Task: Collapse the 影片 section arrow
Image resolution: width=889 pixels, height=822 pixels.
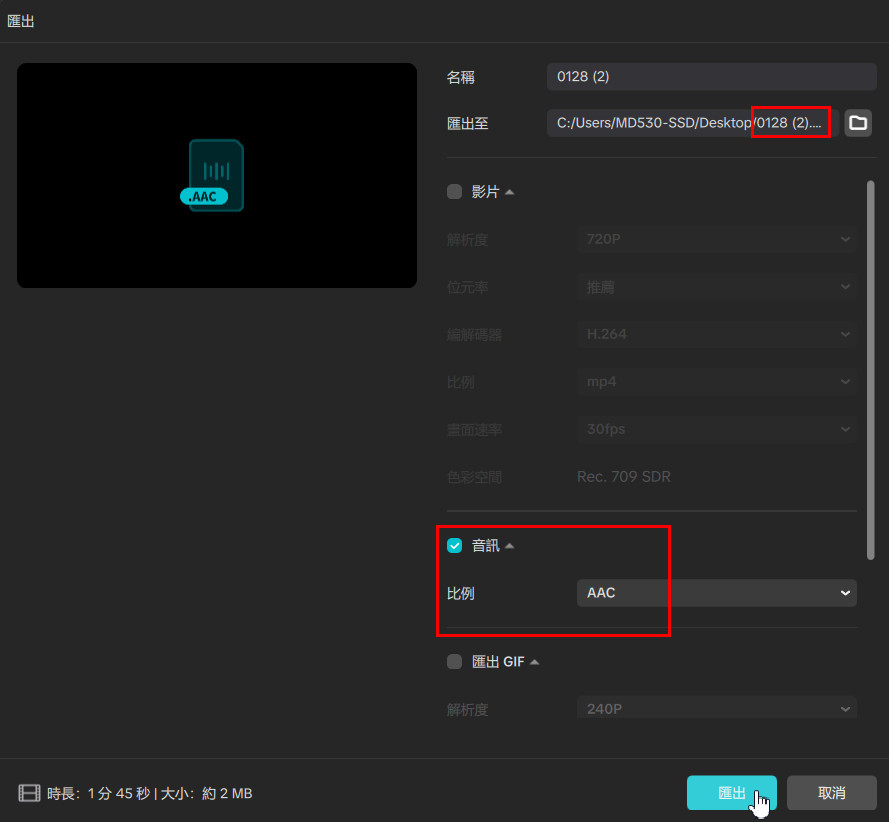Action: [510, 192]
